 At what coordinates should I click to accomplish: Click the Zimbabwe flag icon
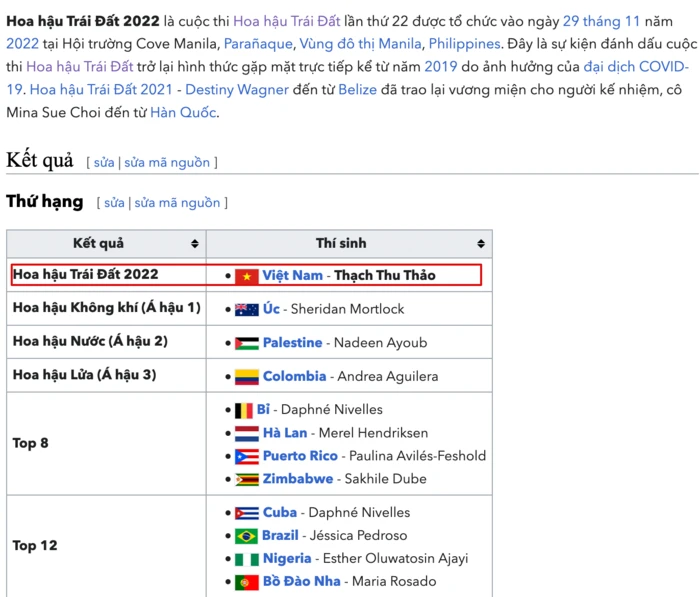pyautogui.click(x=247, y=480)
